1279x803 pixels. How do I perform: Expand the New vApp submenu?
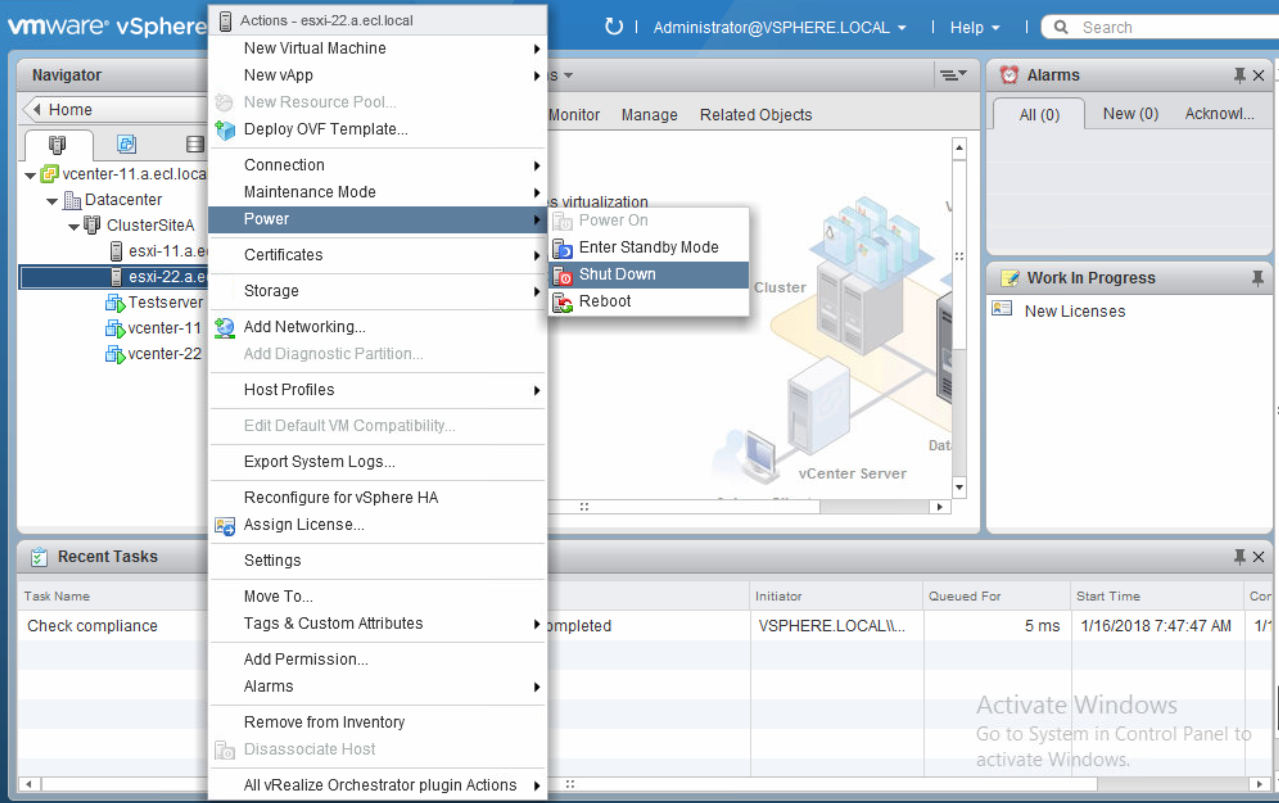[x=537, y=75]
